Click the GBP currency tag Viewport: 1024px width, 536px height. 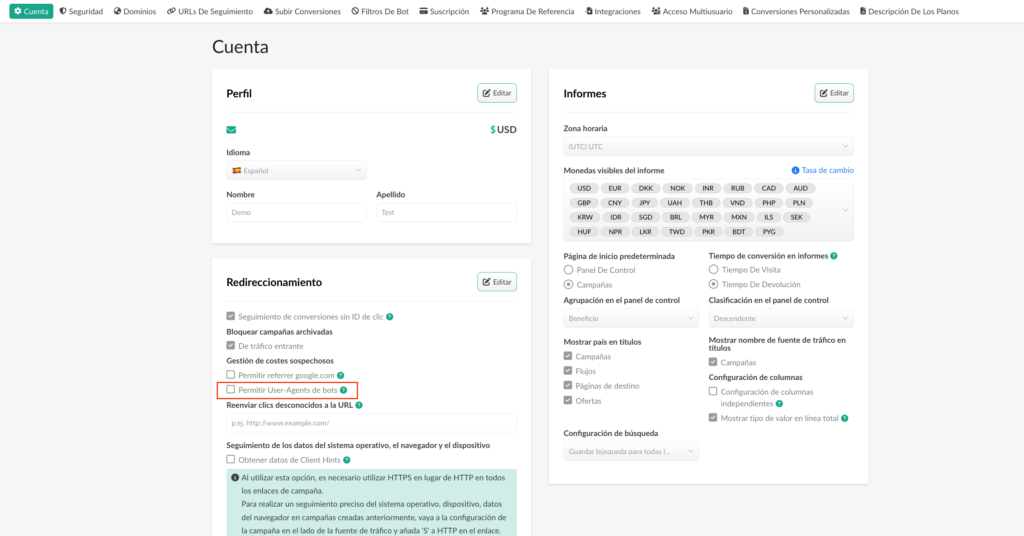point(584,203)
